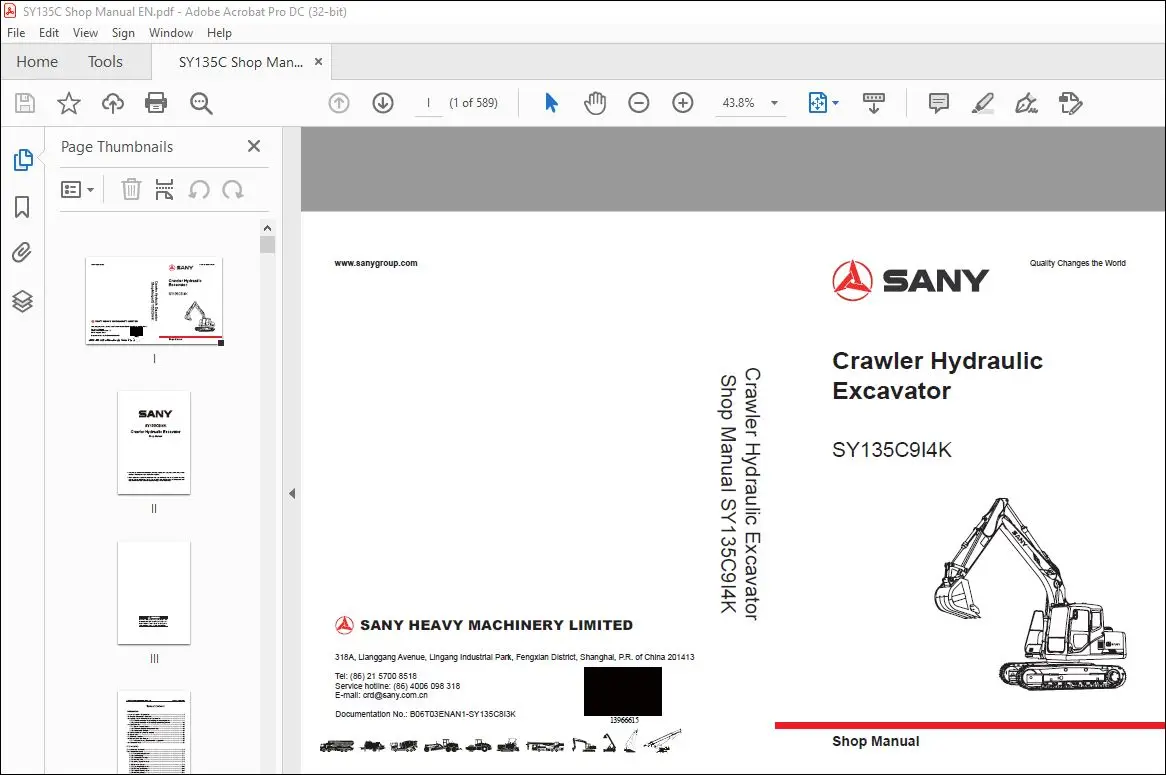Select the highlight text pen tool
The image size is (1166, 775).
[x=982, y=103]
